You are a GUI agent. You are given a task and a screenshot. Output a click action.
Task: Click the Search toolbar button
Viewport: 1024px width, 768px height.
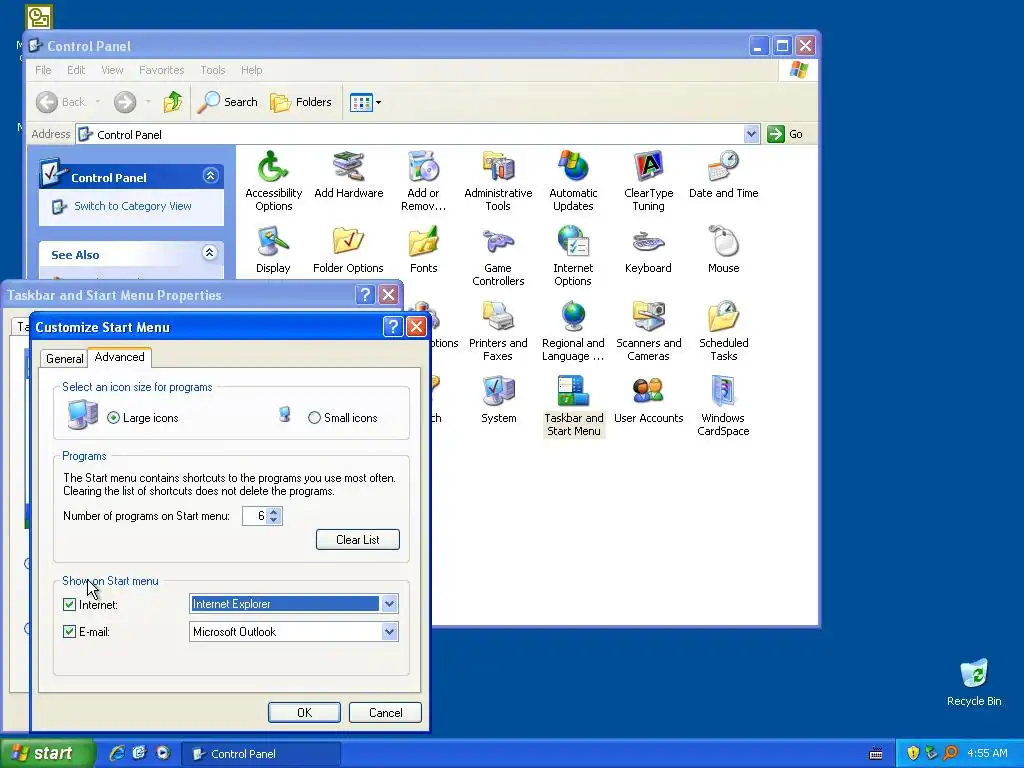click(x=227, y=102)
